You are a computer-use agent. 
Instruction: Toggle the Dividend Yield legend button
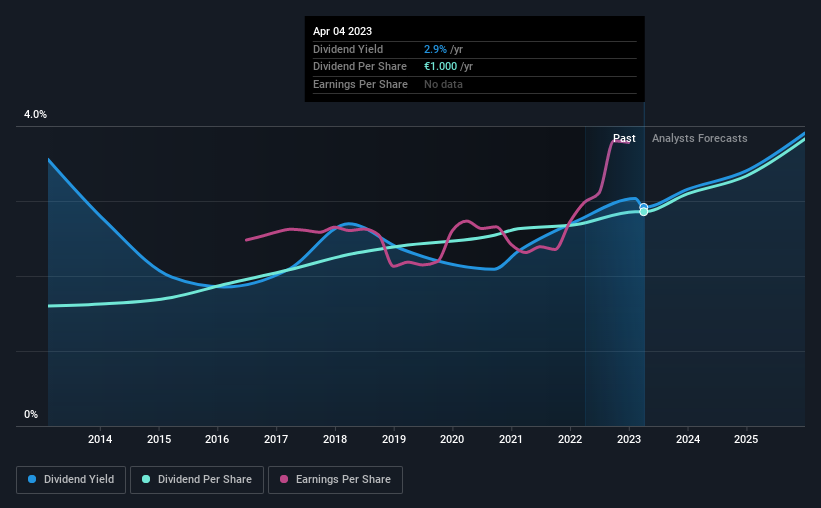71,479
